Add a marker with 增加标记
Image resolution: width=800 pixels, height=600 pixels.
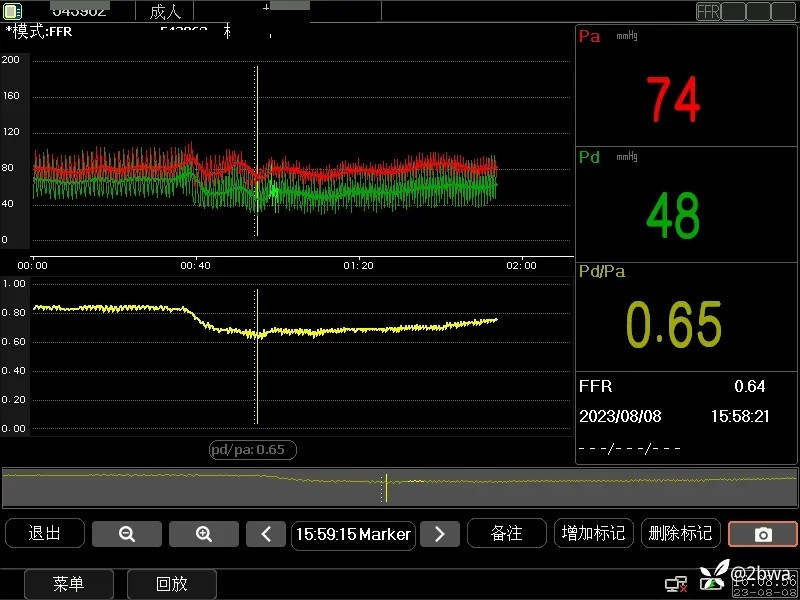[x=594, y=533]
